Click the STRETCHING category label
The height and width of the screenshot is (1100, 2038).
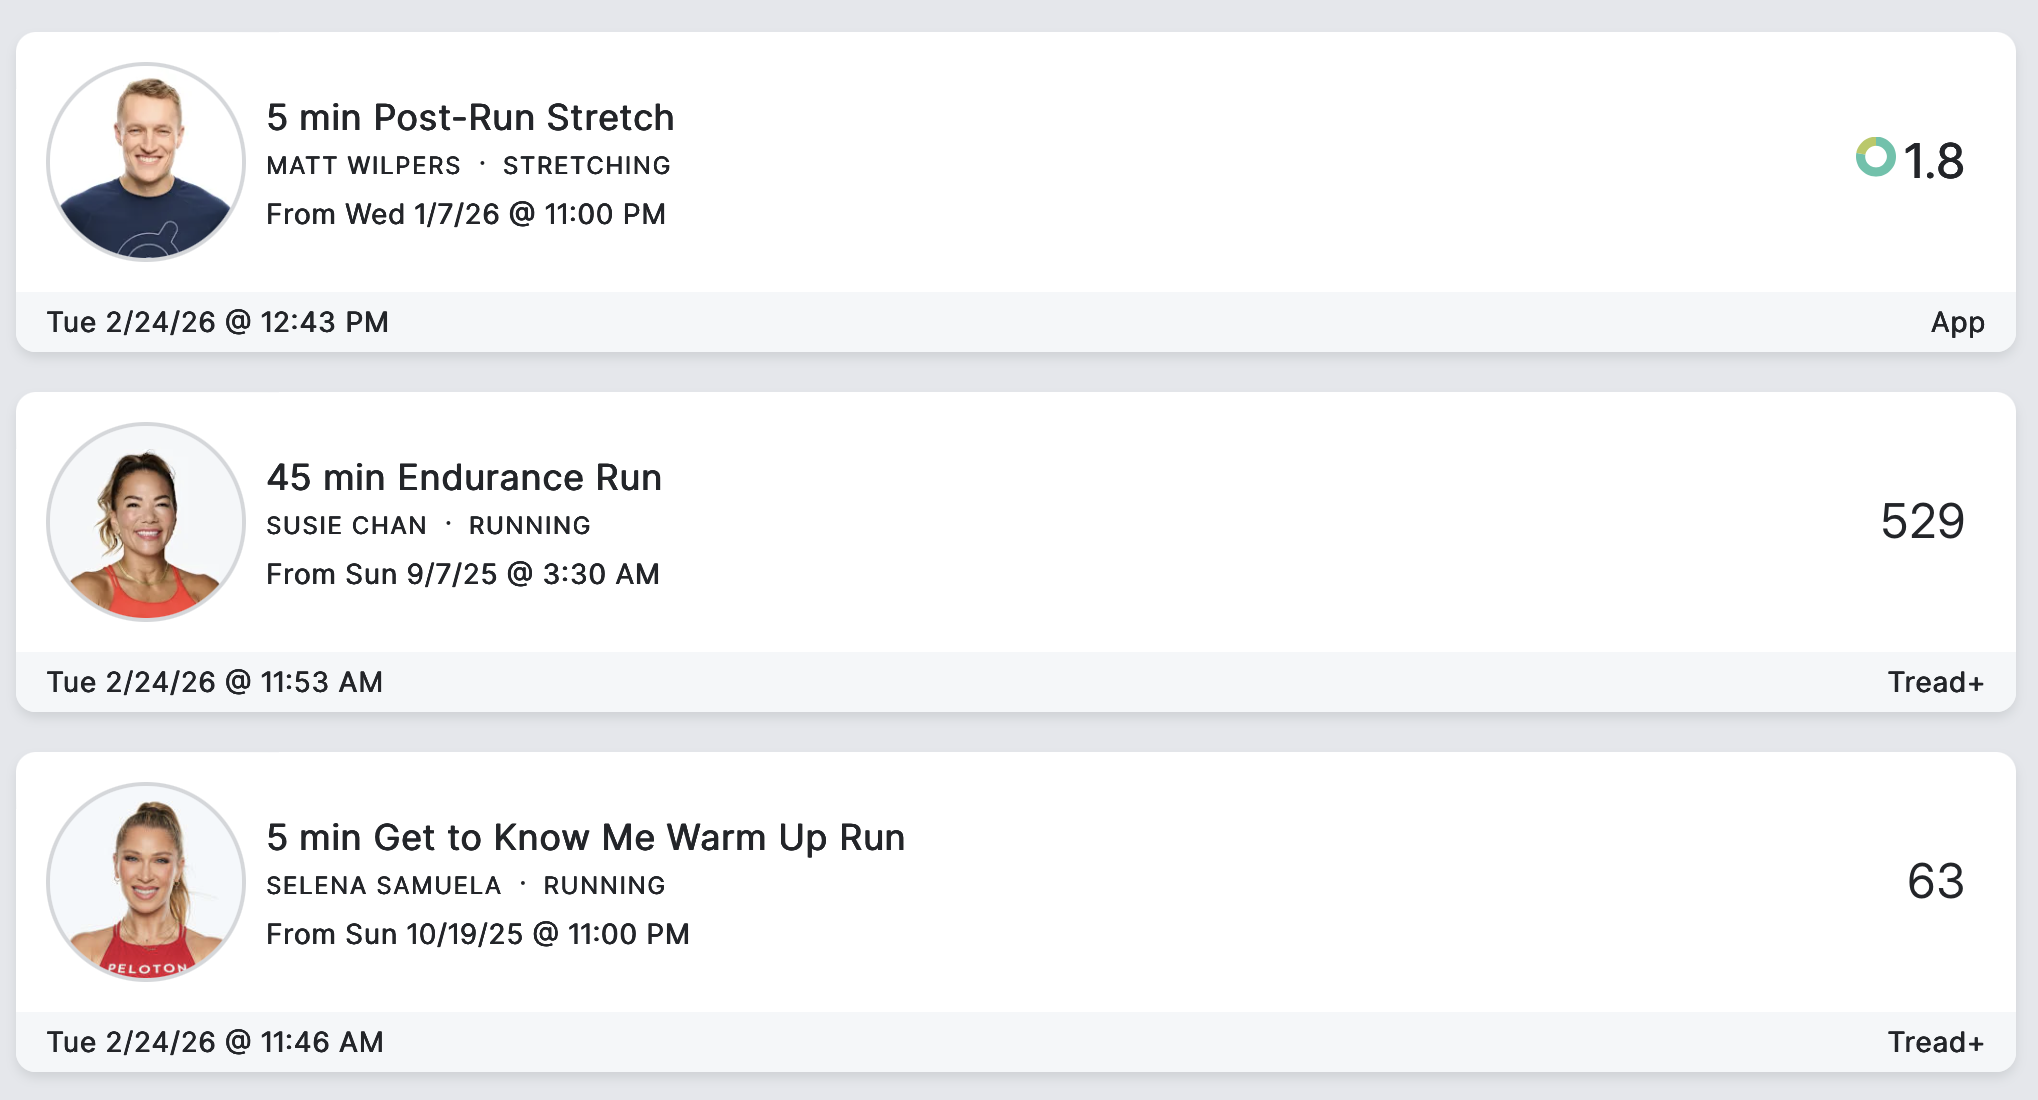pyautogui.click(x=586, y=166)
